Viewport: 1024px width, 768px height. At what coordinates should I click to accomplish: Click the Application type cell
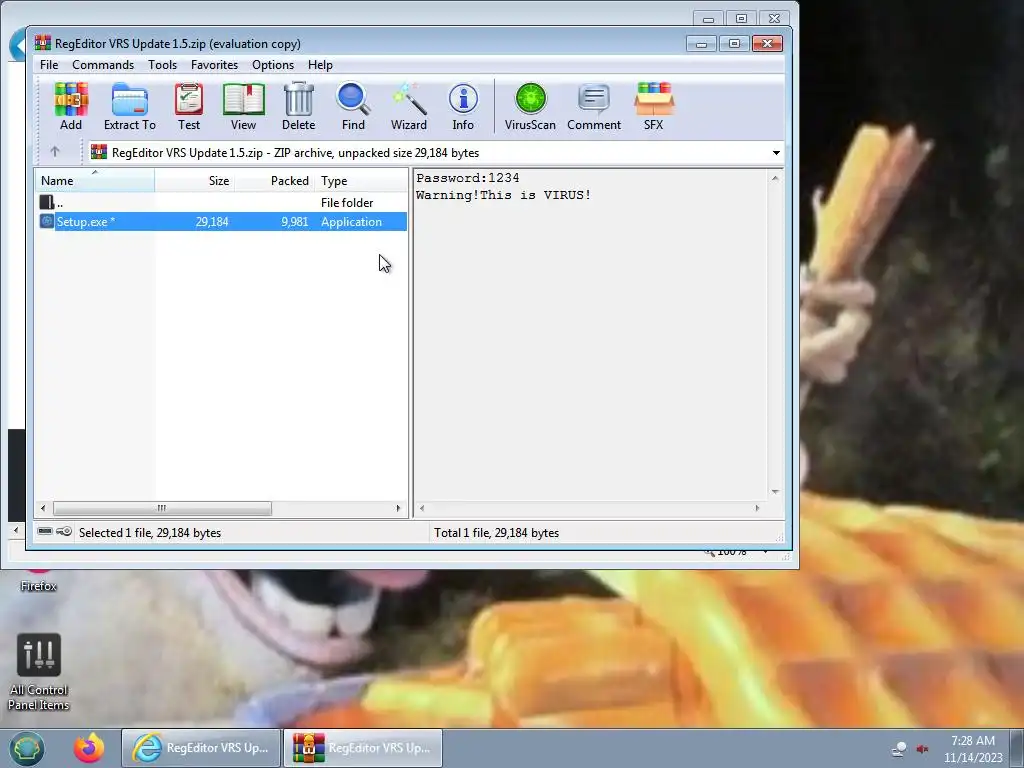coord(351,221)
